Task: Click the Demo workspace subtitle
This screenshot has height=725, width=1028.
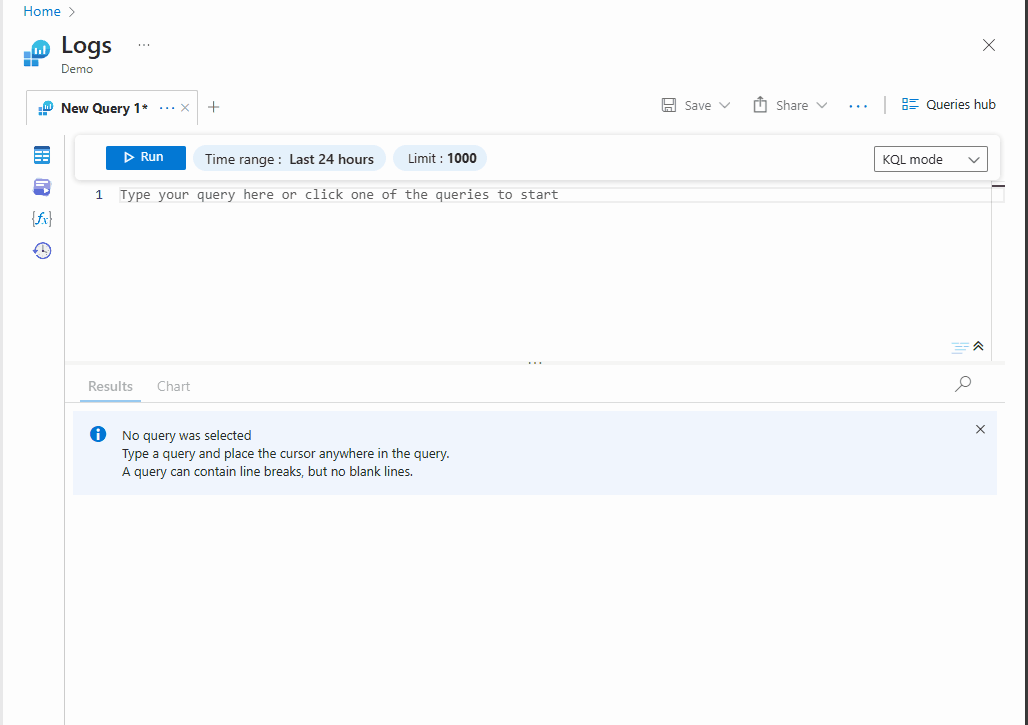Action: [x=77, y=69]
